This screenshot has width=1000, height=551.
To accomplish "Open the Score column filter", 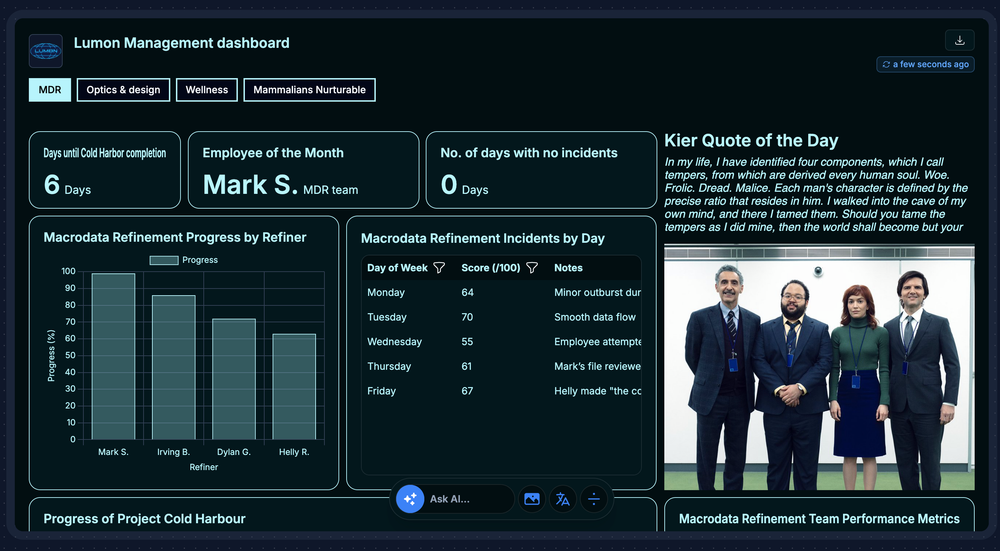I will tap(532, 268).
